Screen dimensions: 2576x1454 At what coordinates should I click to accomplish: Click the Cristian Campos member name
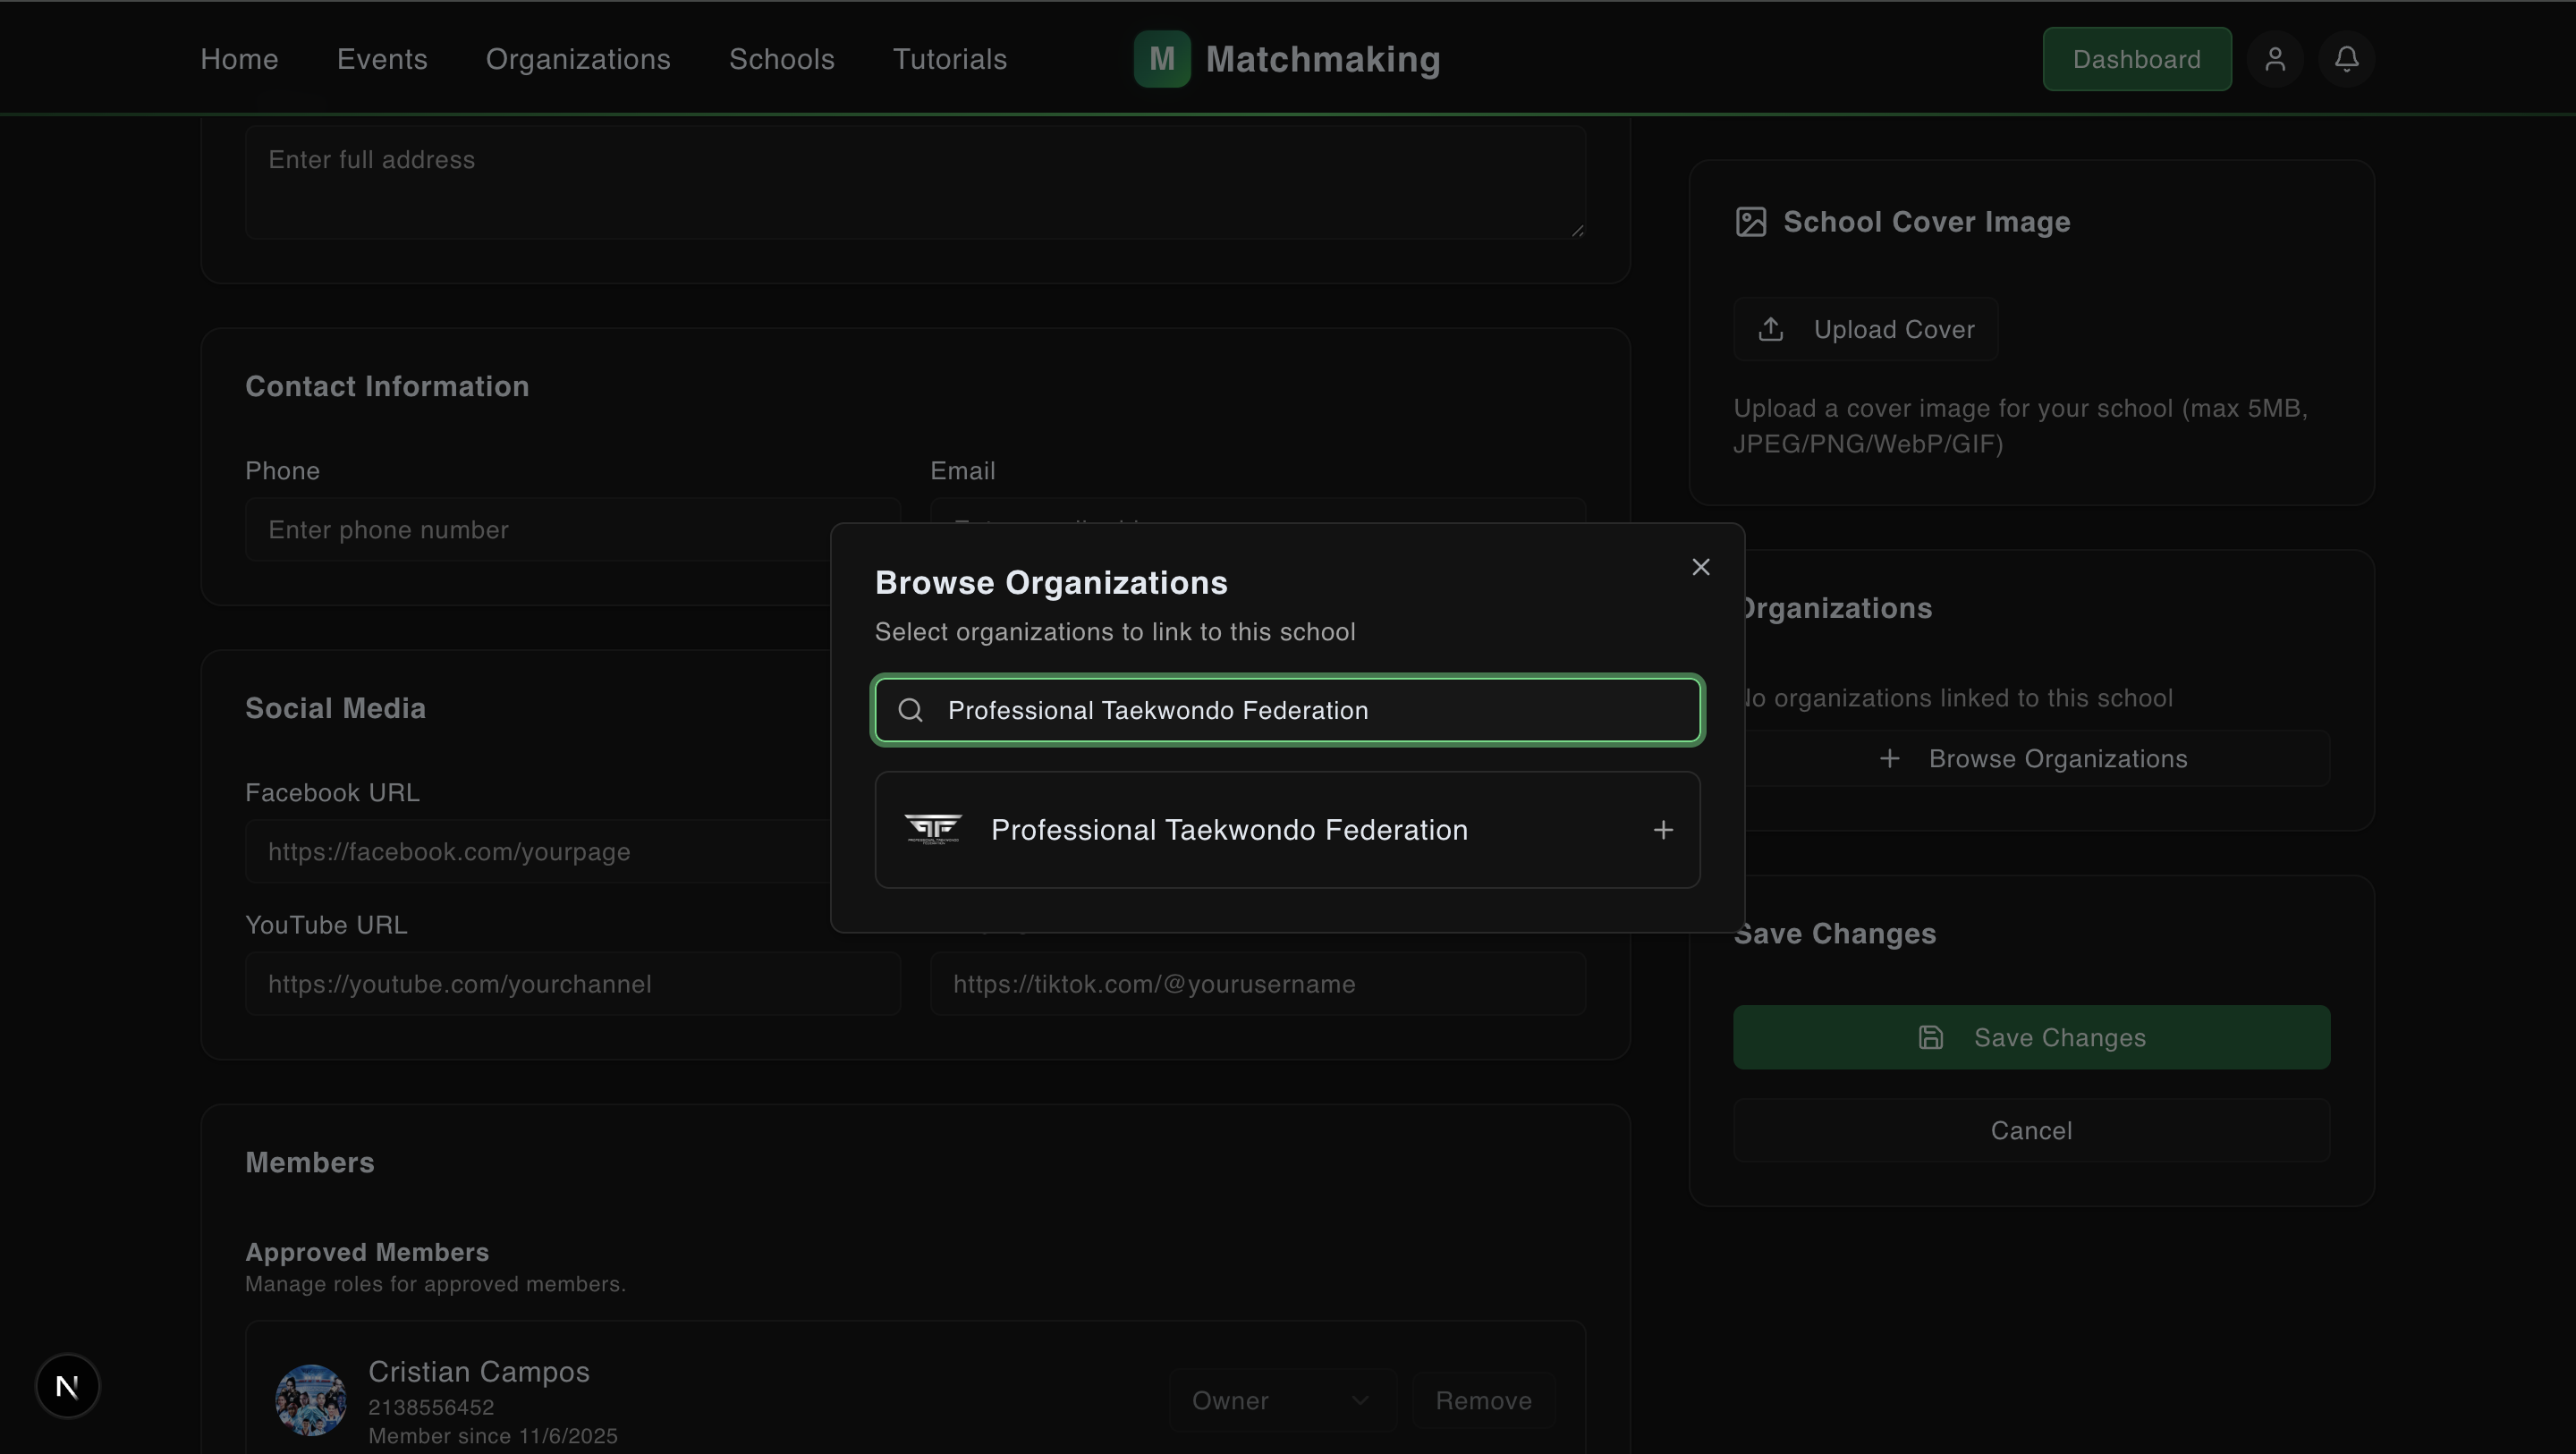click(479, 1372)
